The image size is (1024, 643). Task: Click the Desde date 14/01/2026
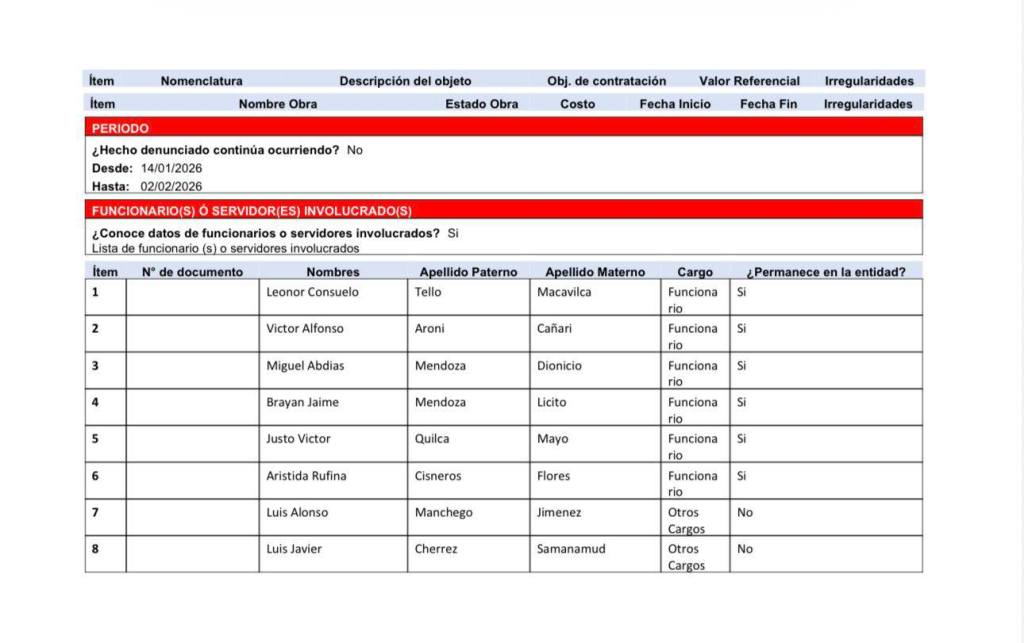click(171, 168)
